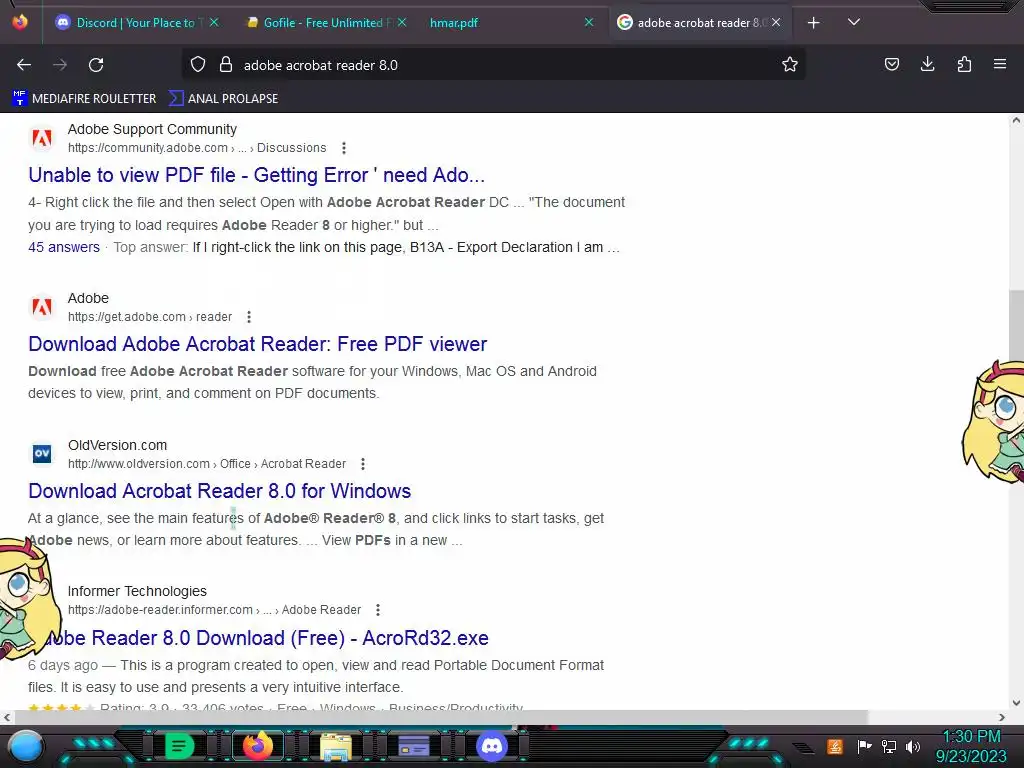Click the Java update tray icon
The height and width of the screenshot is (768, 1024).
click(835, 746)
